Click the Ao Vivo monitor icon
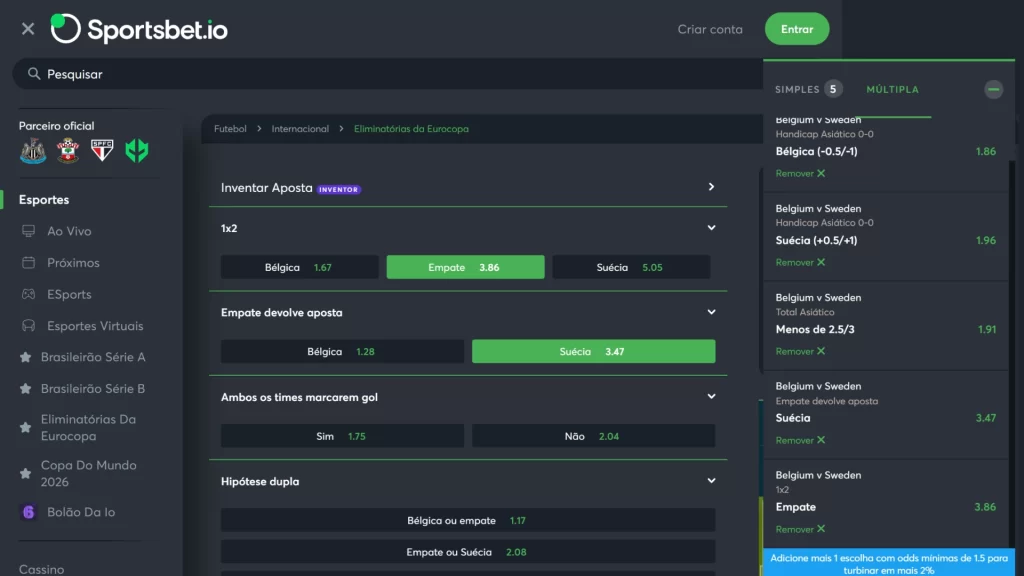This screenshot has height=576, width=1024. [28, 231]
